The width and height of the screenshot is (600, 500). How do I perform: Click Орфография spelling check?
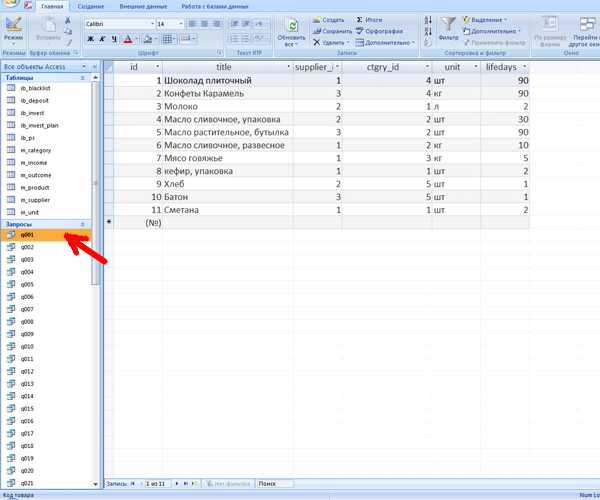[384, 31]
